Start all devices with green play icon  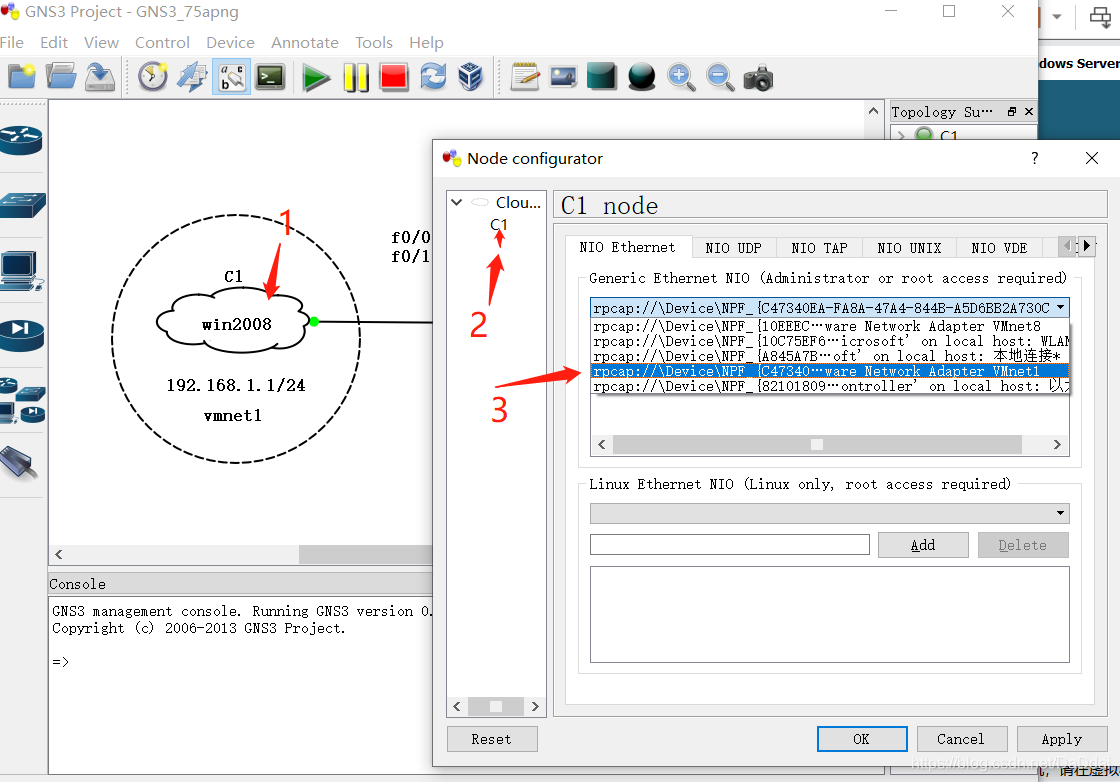(316, 77)
